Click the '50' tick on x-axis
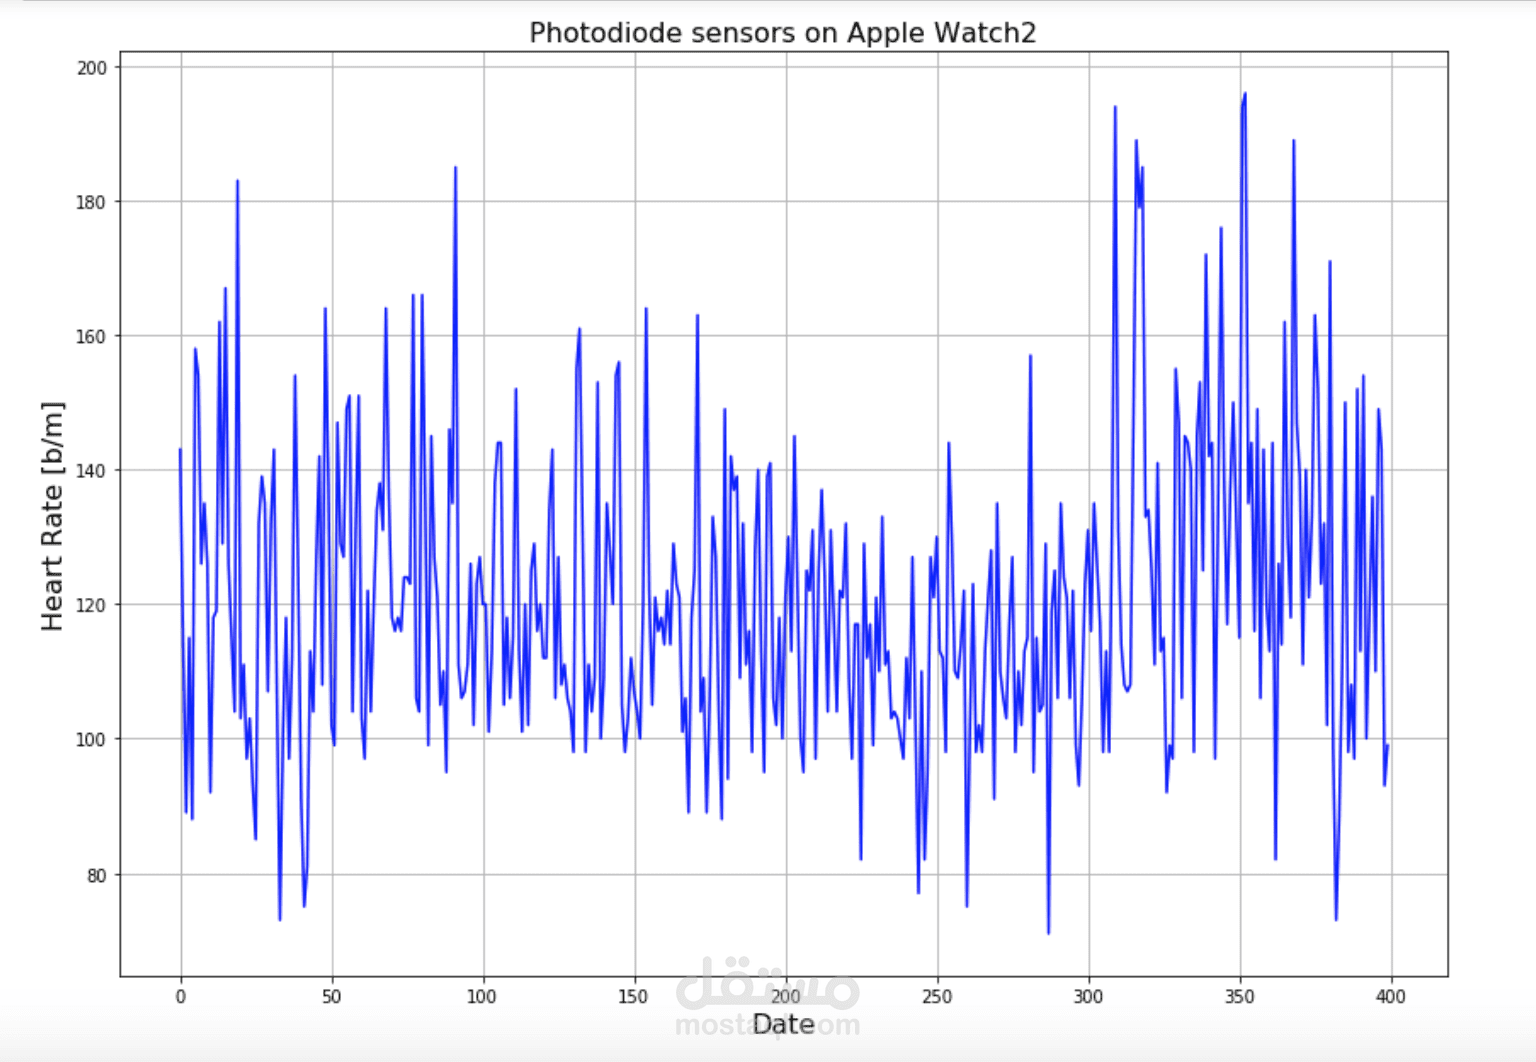1536x1062 pixels. point(332,996)
